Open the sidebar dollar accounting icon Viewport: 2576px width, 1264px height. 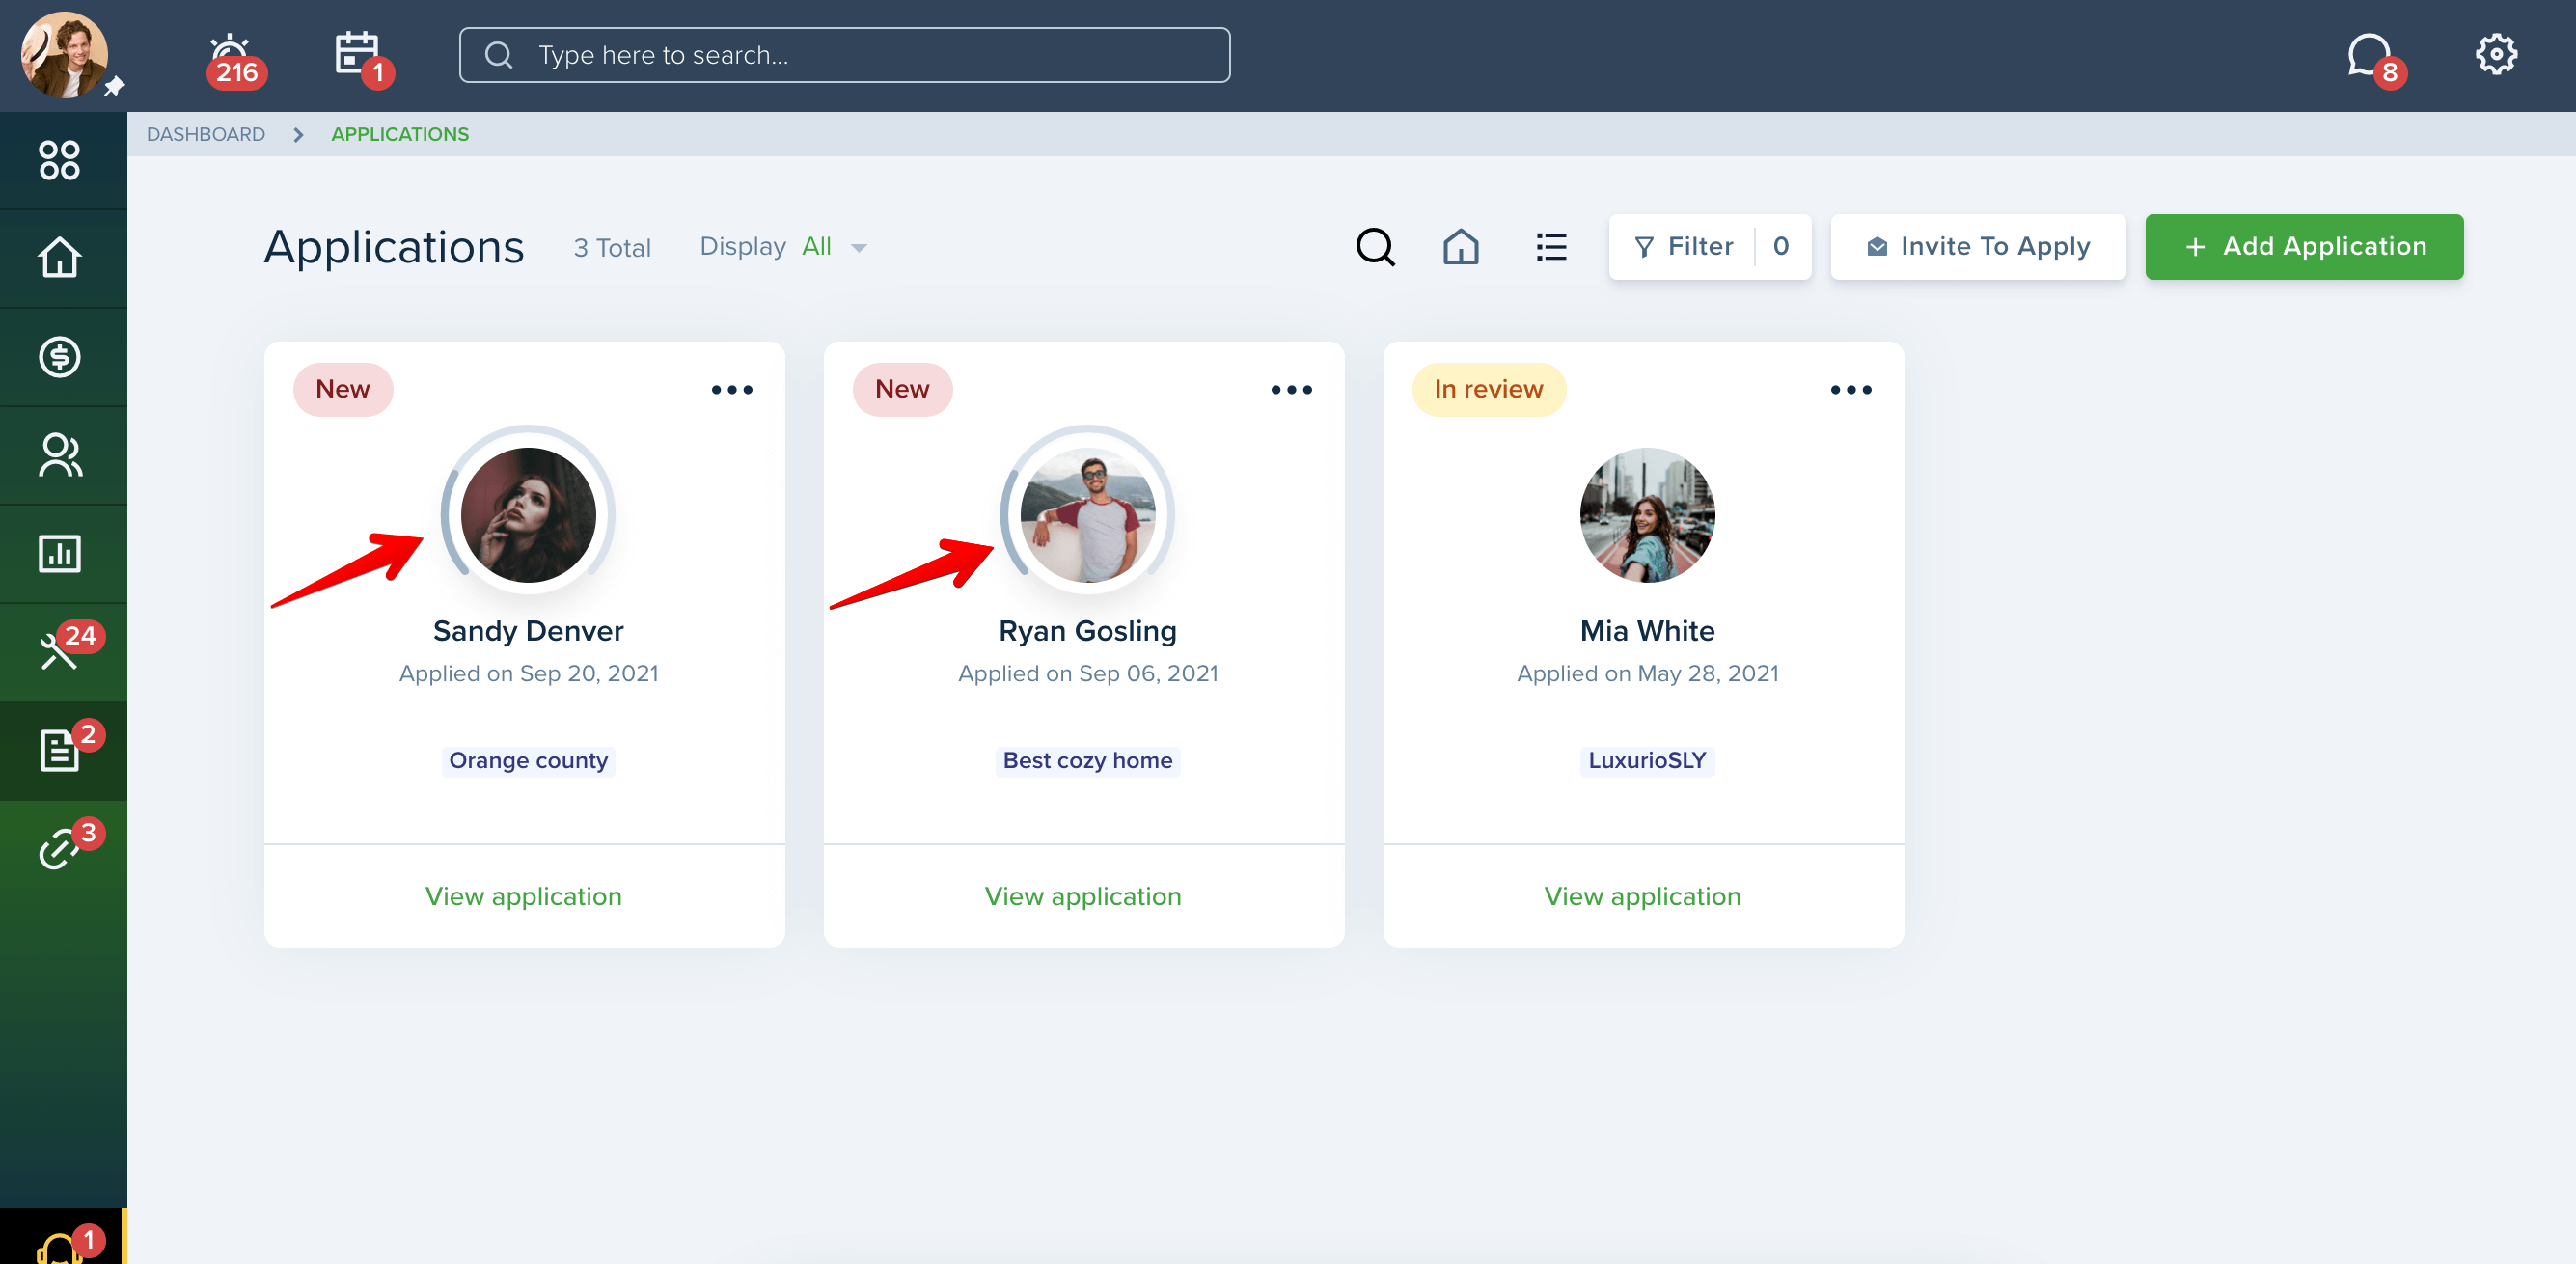[x=60, y=357]
